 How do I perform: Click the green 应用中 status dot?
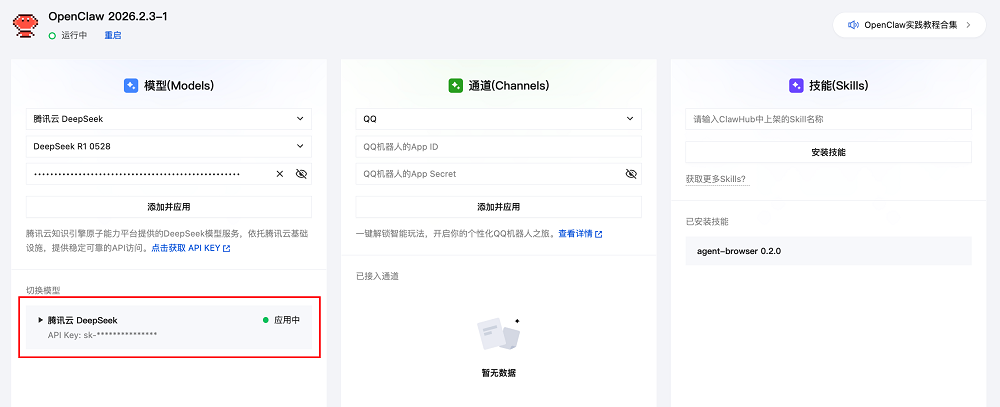click(266, 320)
